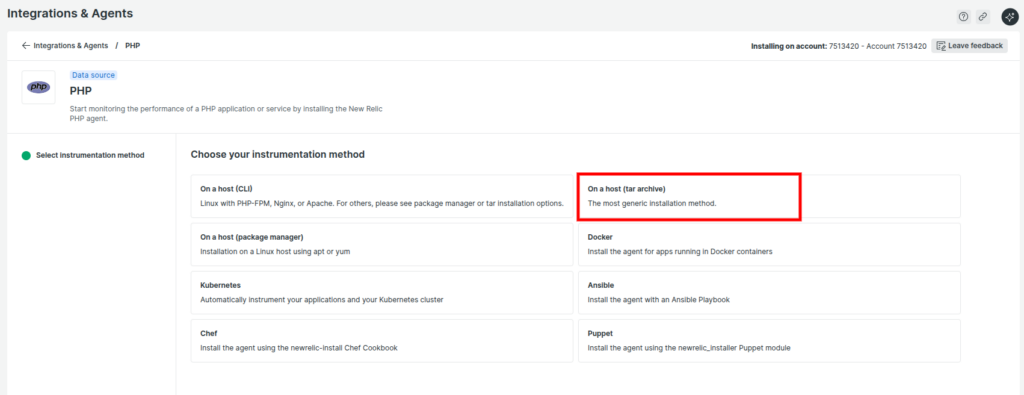1024x395 pixels.
Task: Go to the Integrations & Agents breadcrumb
Action: [x=71, y=46]
